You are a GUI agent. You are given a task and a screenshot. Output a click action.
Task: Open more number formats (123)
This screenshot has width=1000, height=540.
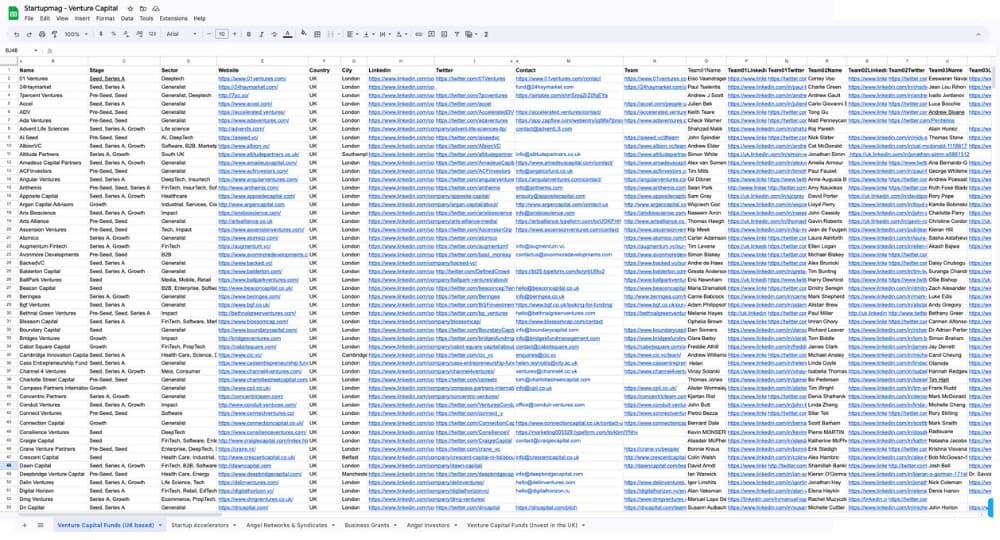click(x=152, y=34)
